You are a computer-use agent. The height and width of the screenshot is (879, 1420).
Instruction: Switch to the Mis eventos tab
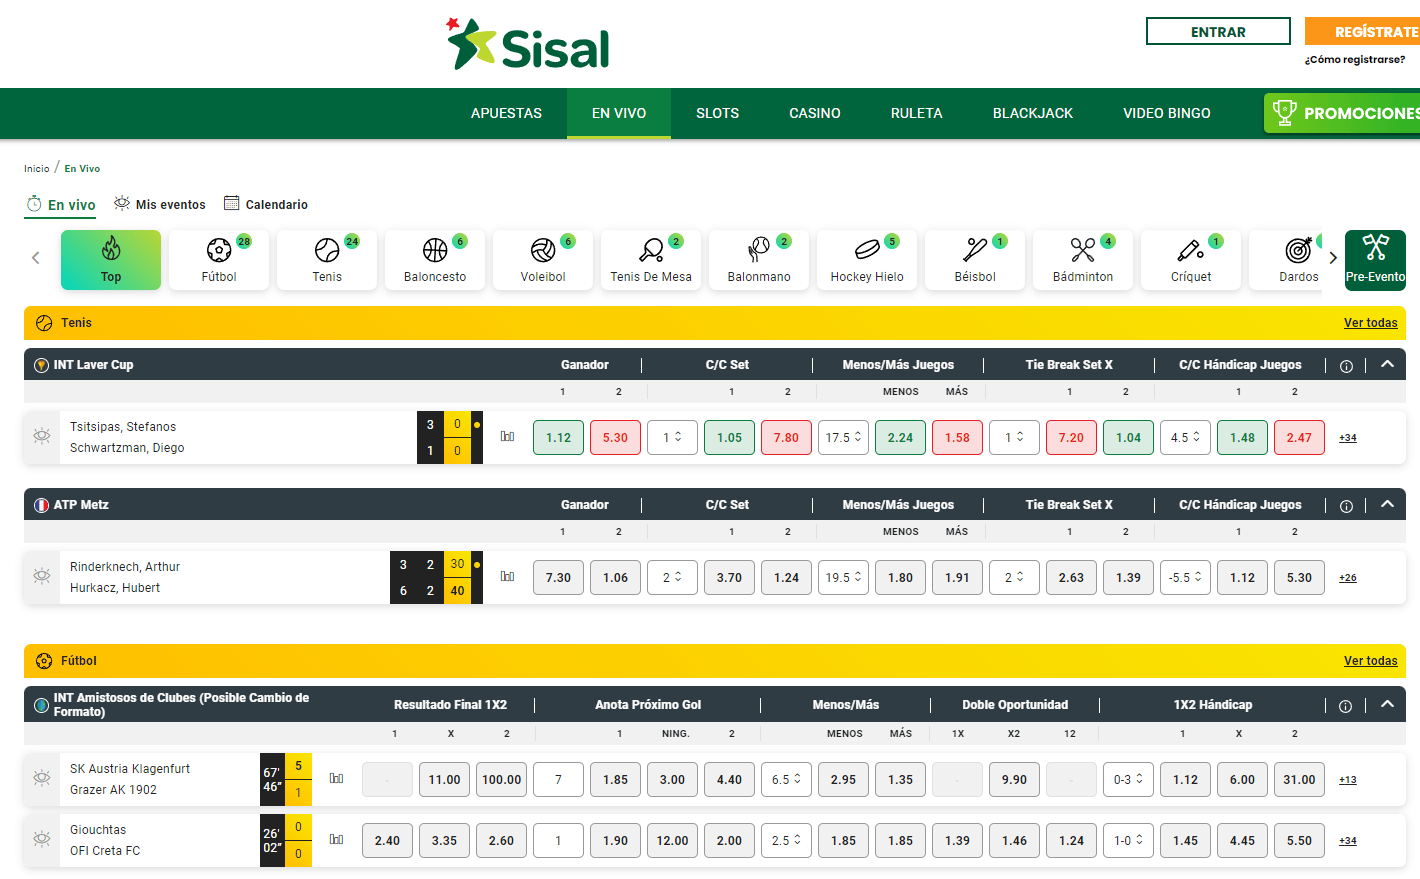159,204
